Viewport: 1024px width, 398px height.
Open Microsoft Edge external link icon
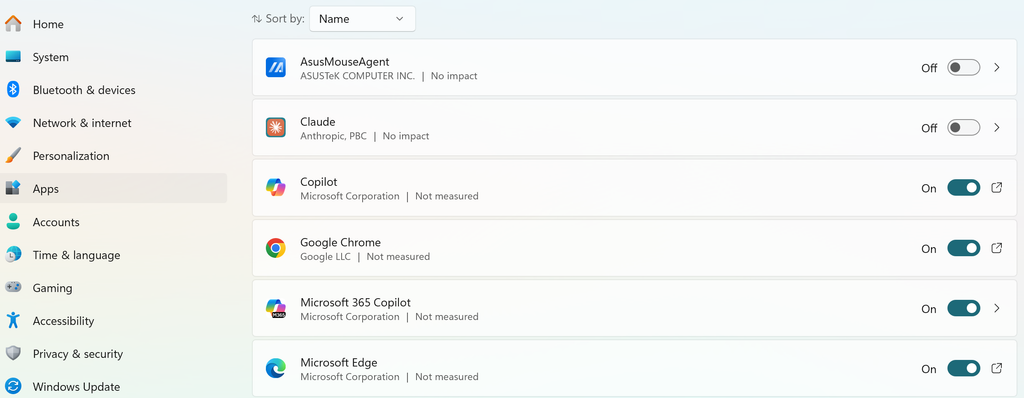pyautogui.click(x=997, y=369)
